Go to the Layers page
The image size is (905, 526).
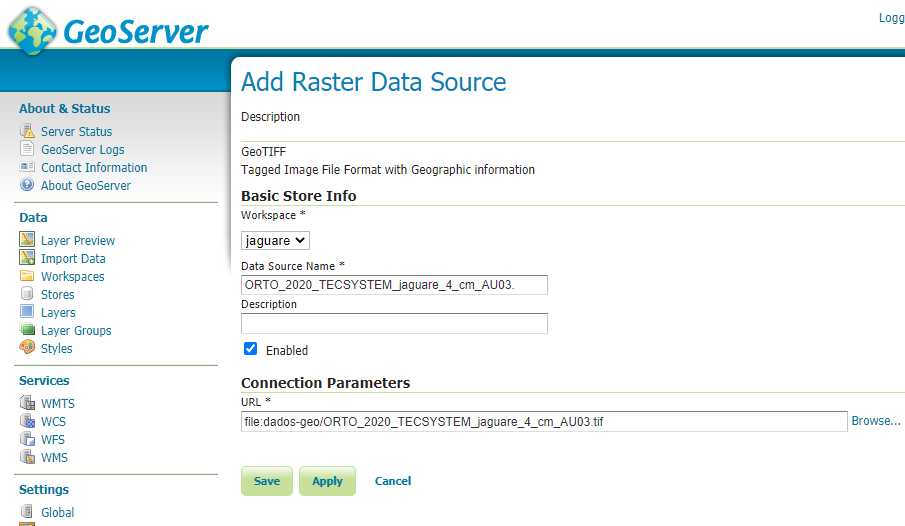point(58,312)
